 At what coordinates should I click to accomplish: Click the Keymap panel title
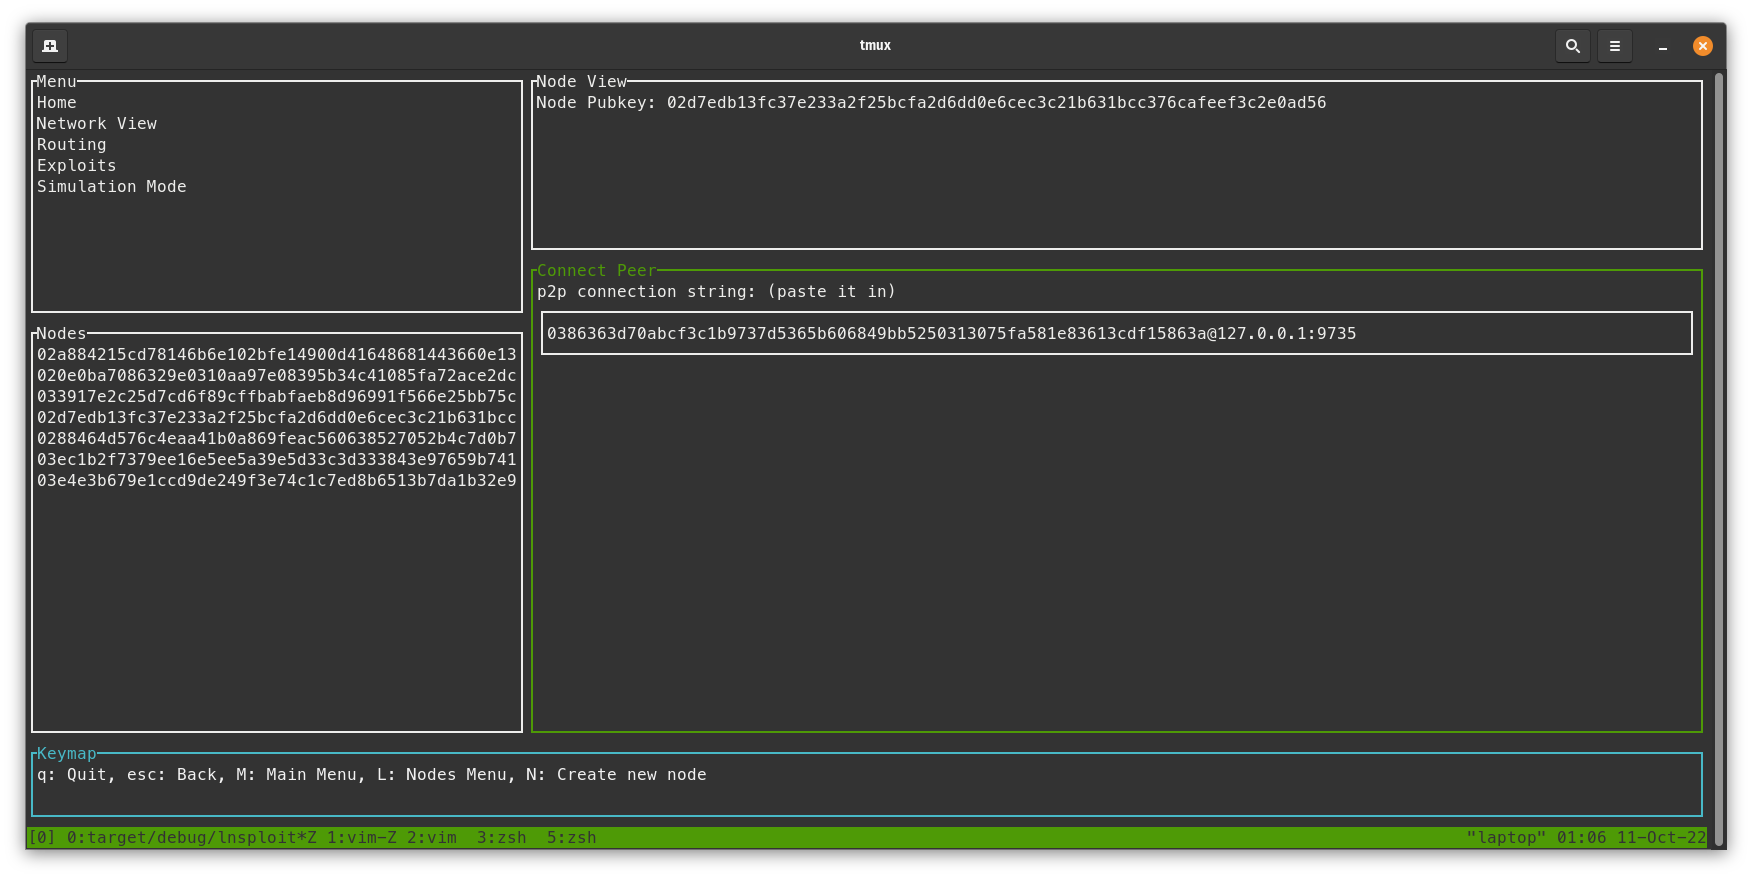point(67,754)
